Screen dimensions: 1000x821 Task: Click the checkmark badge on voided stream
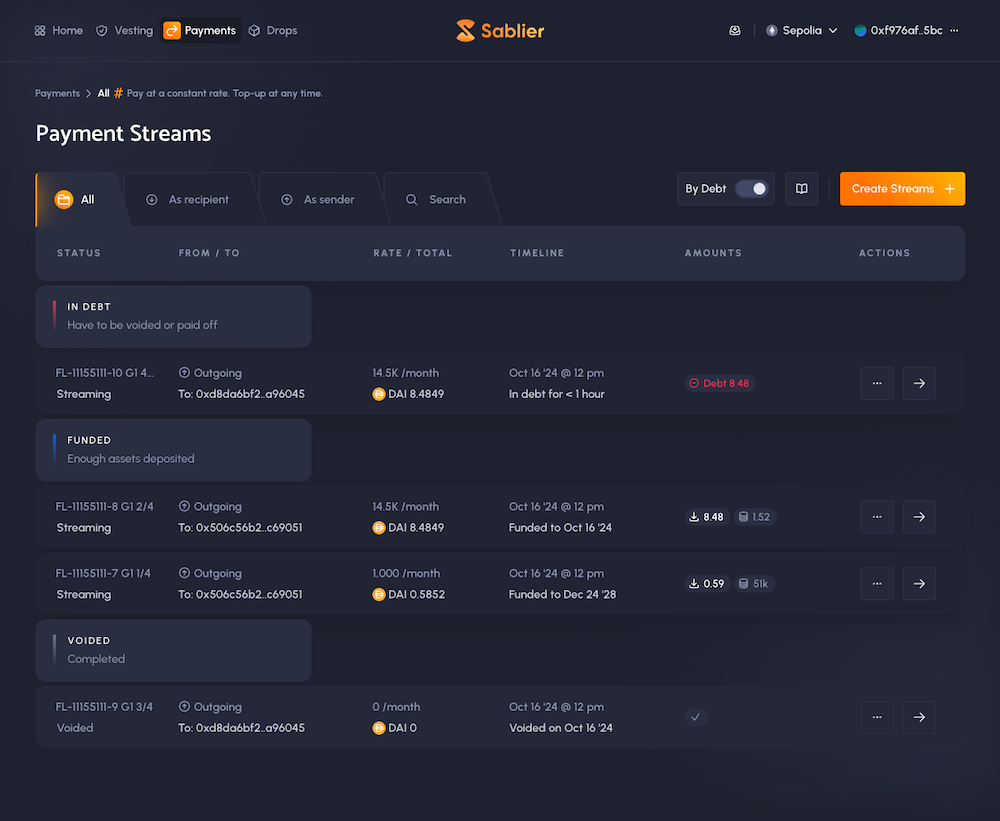point(696,717)
